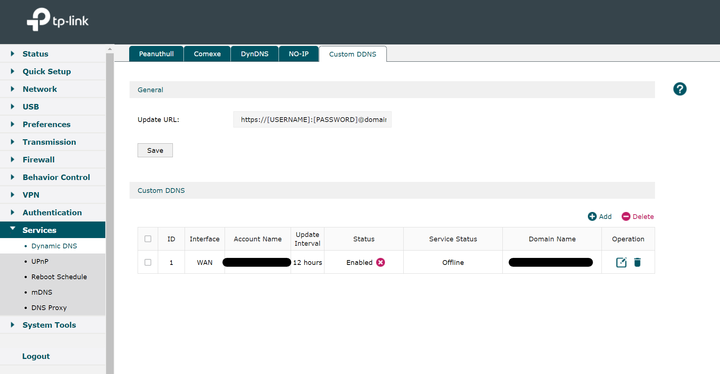The image size is (720, 374).
Task: Click the ID column header
Action: pos(171,239)
